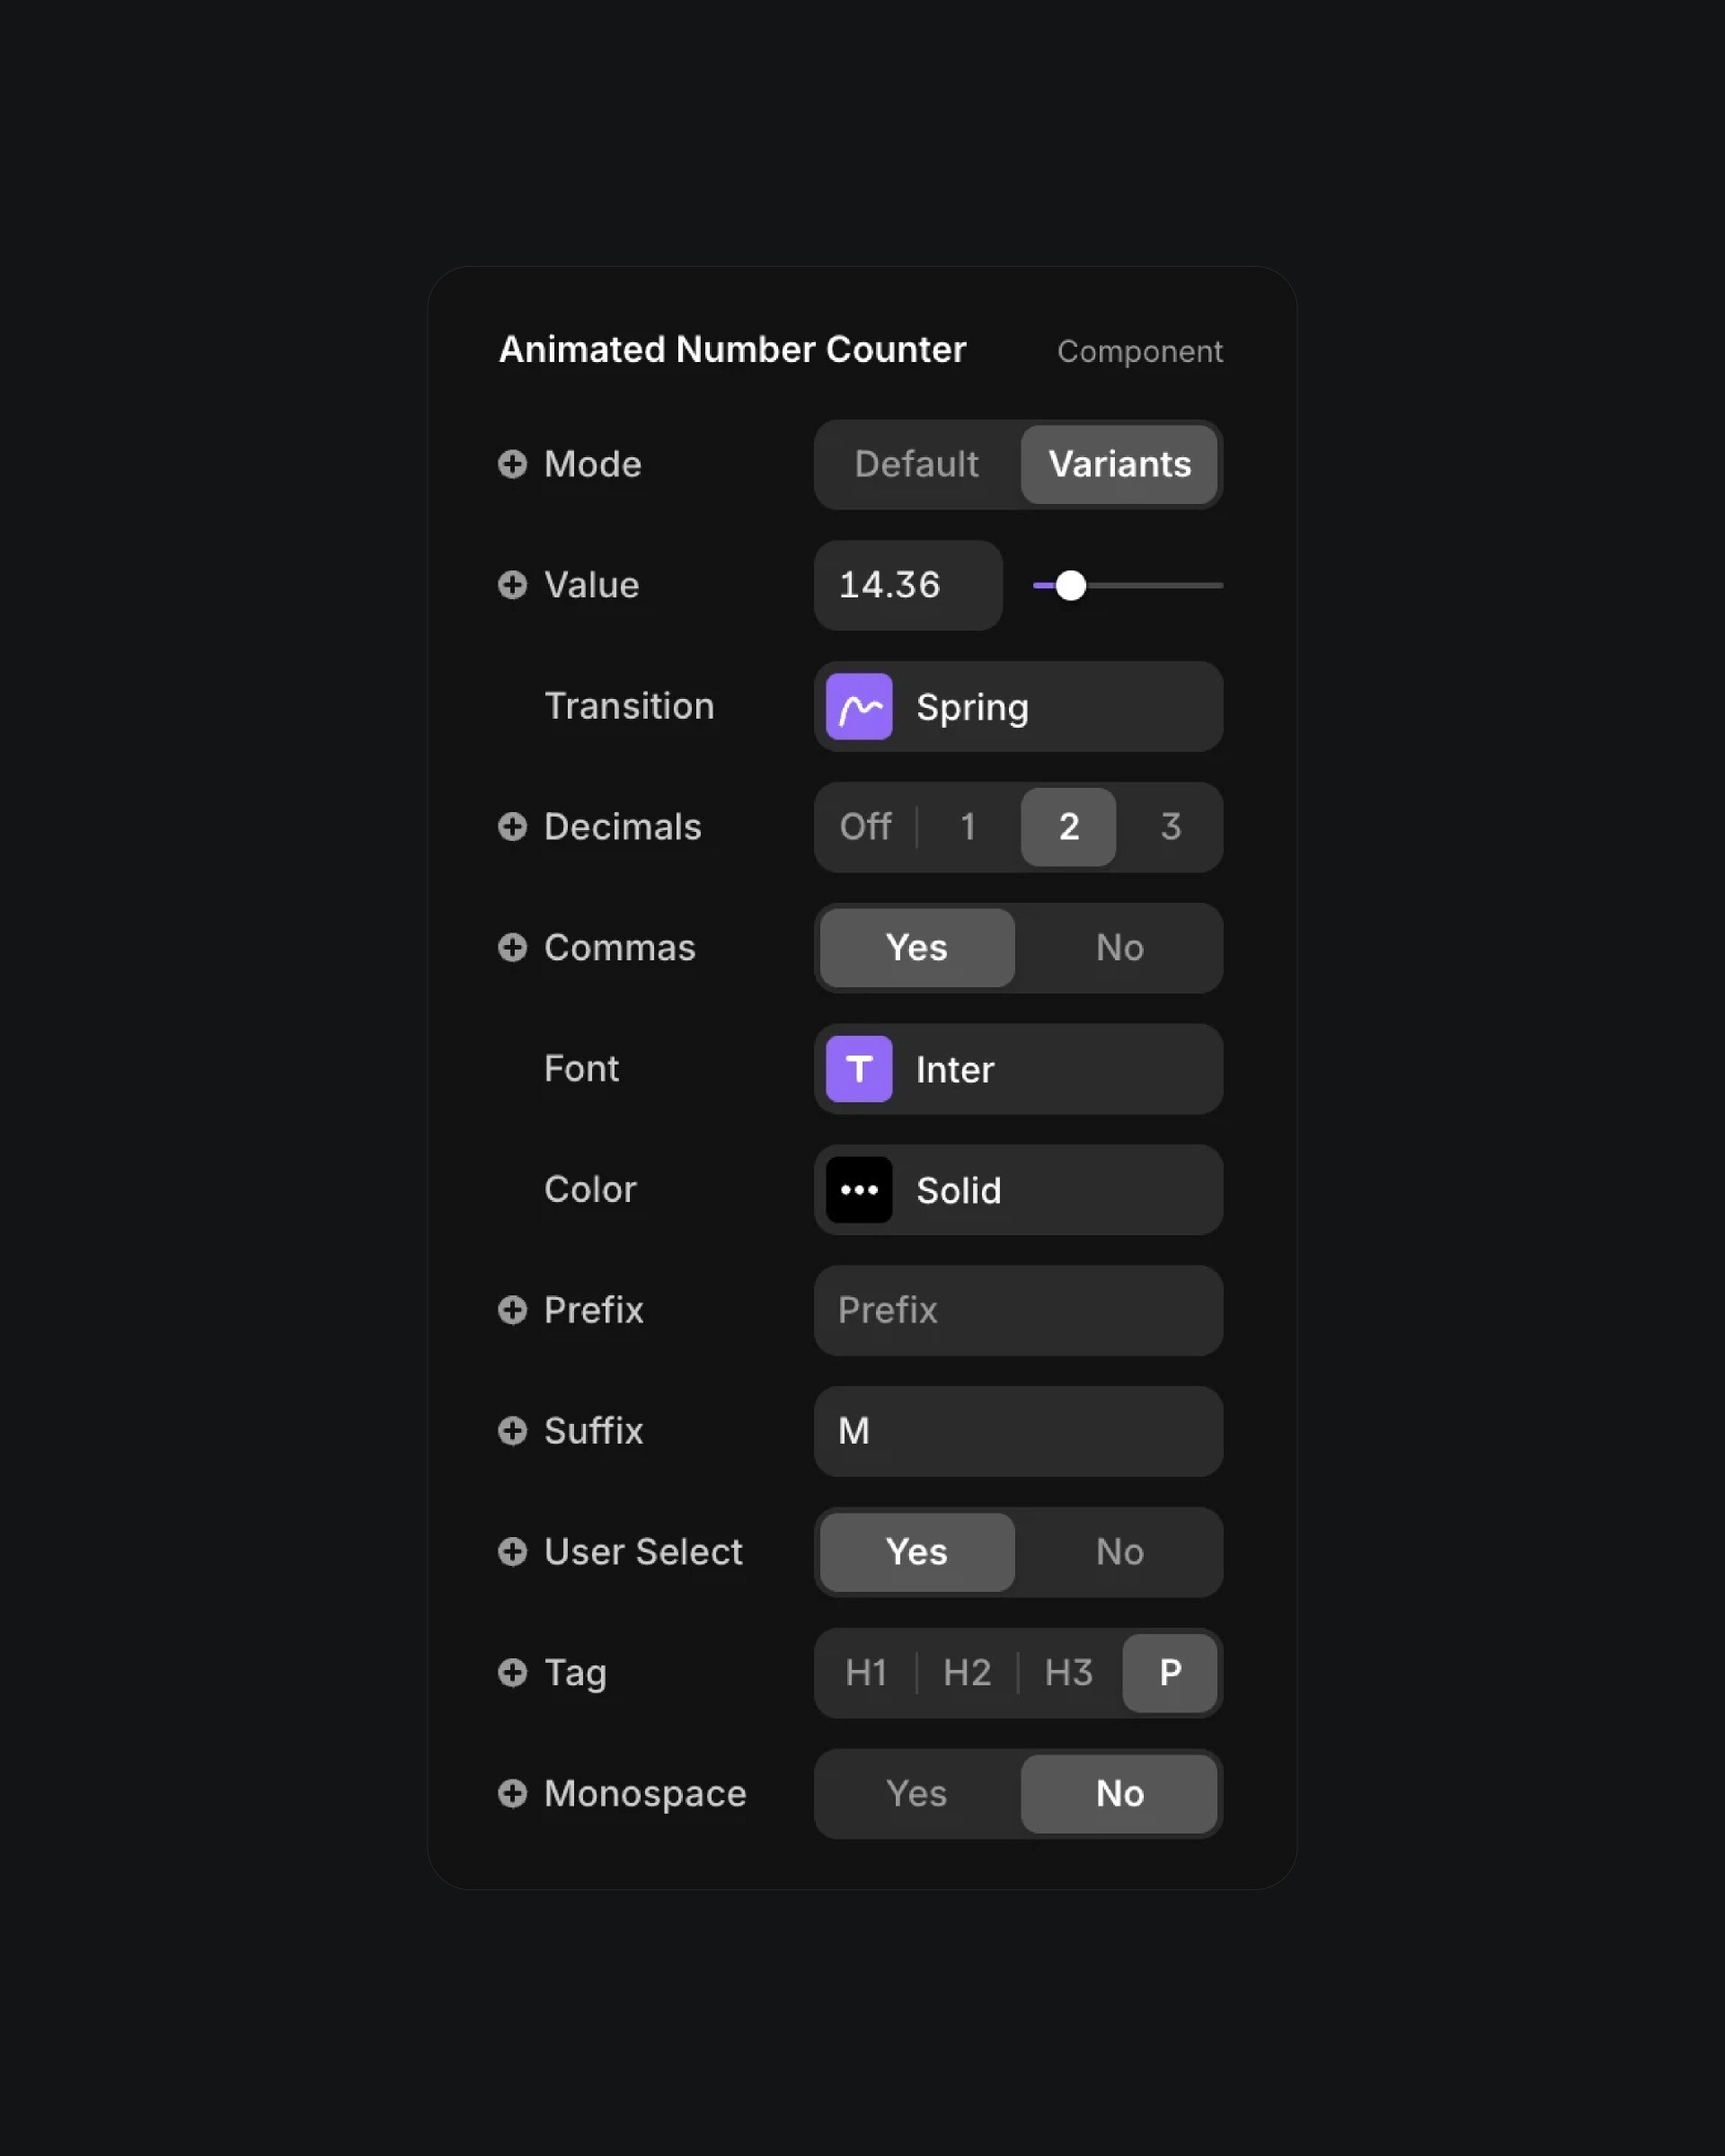Click the Spring transition icon

click(861, 706)
